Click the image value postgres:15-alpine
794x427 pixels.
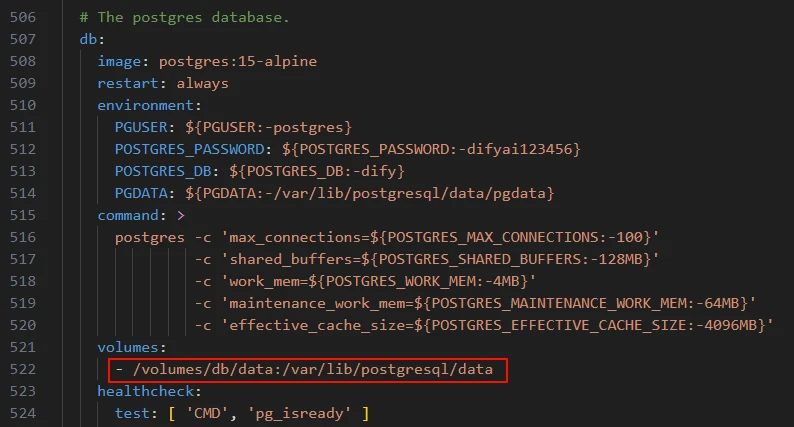coord(238,61)
